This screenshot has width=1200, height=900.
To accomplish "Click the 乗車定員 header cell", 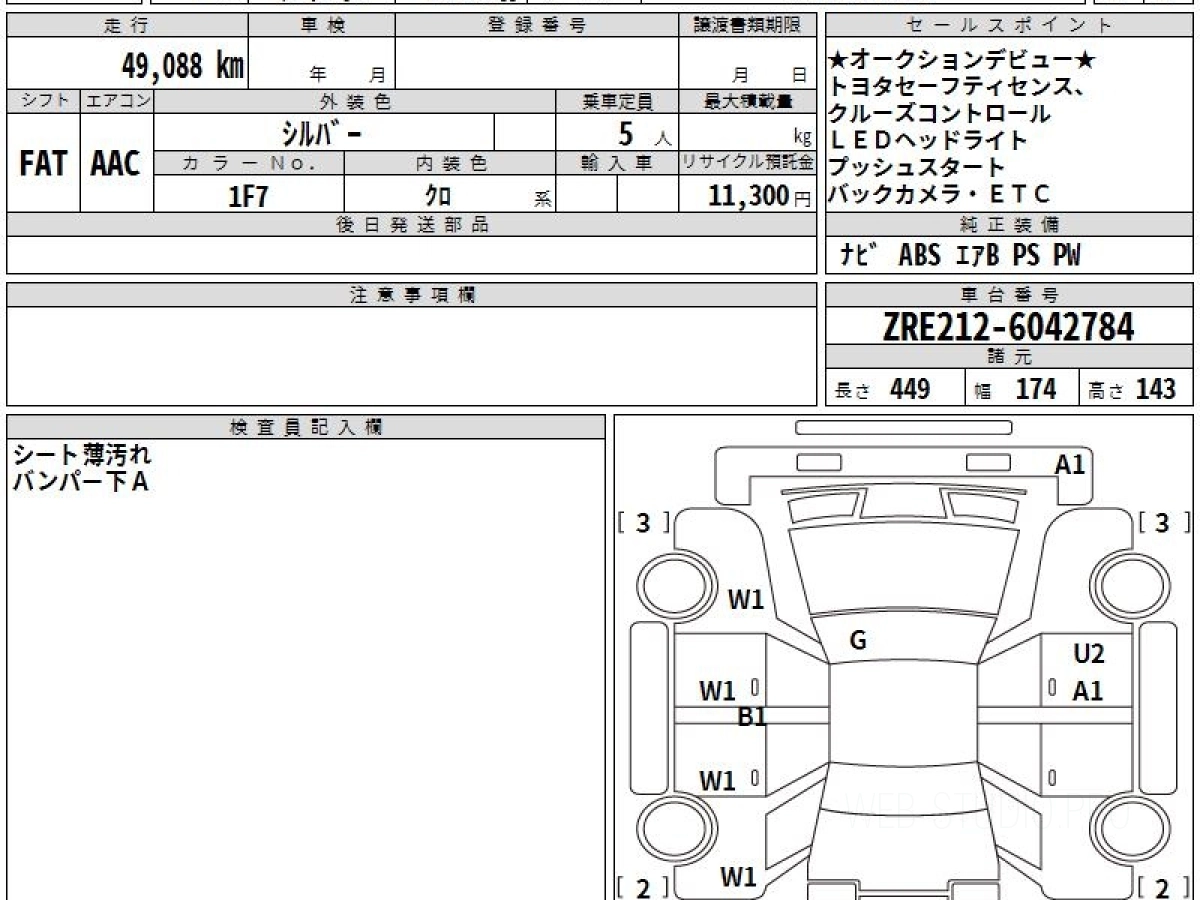I will (x=617, y=101).
